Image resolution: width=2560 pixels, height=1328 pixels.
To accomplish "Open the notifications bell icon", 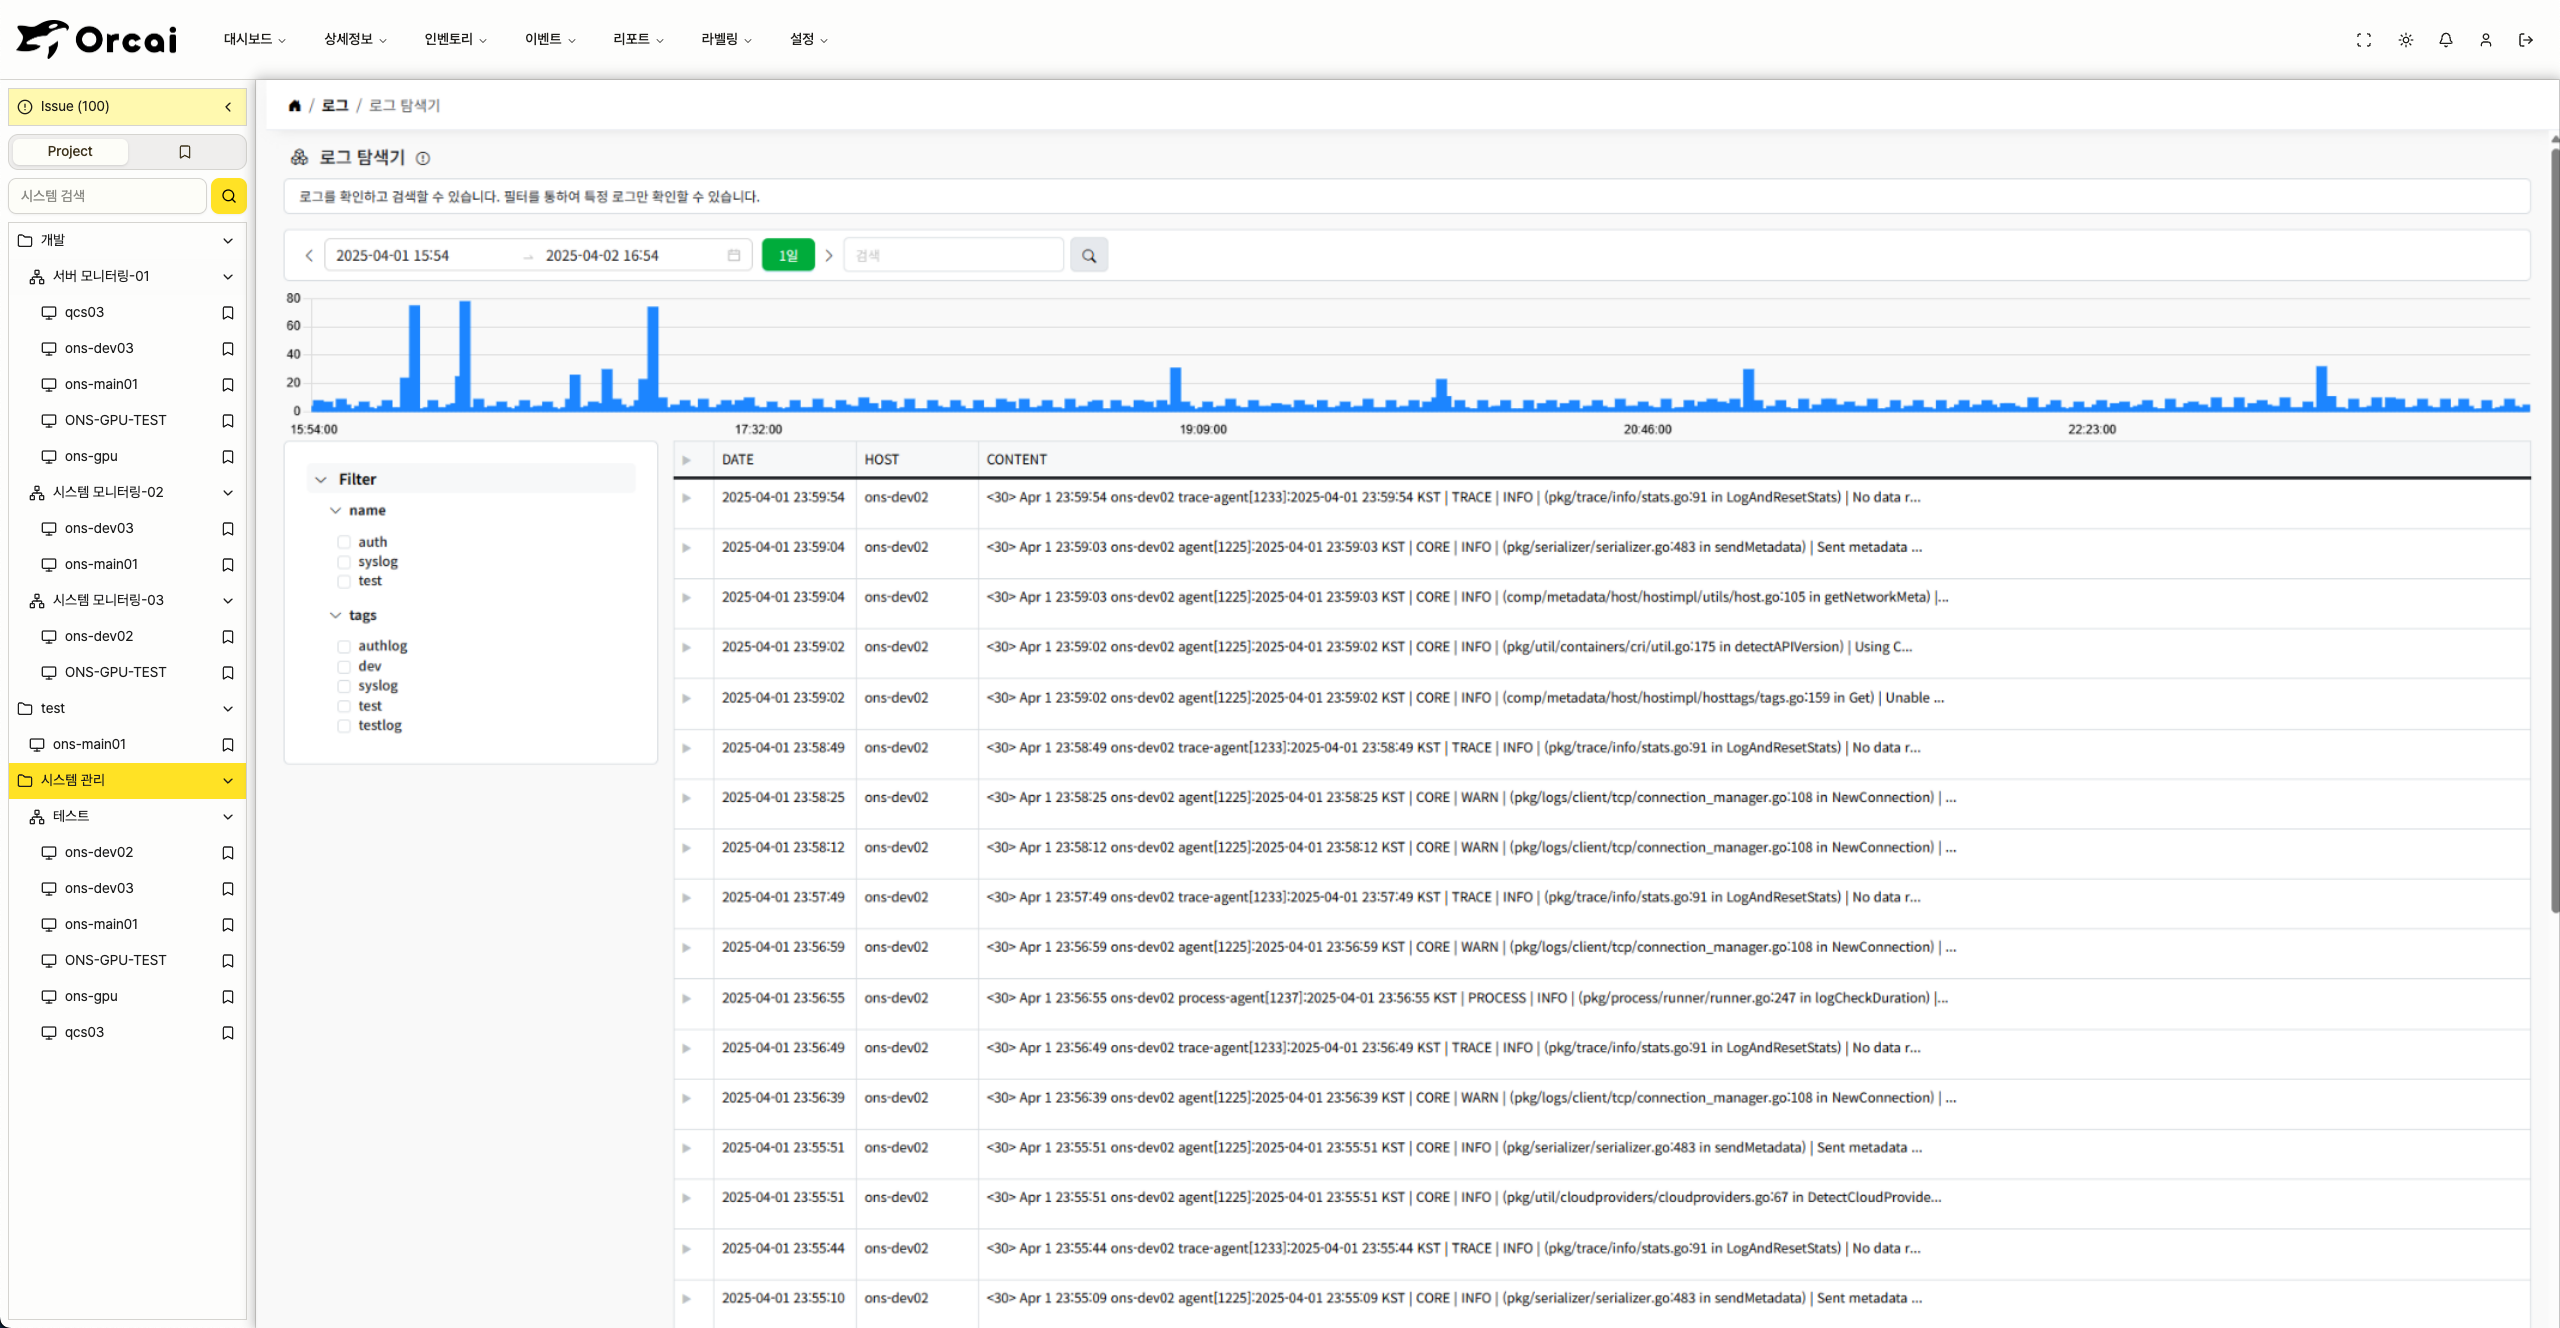I will click(x=2446, y=40).
